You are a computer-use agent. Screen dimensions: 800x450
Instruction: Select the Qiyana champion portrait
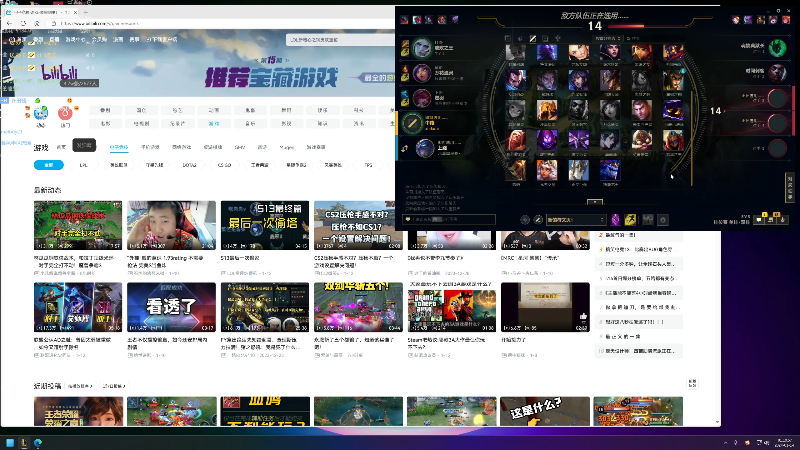[547, 169]
